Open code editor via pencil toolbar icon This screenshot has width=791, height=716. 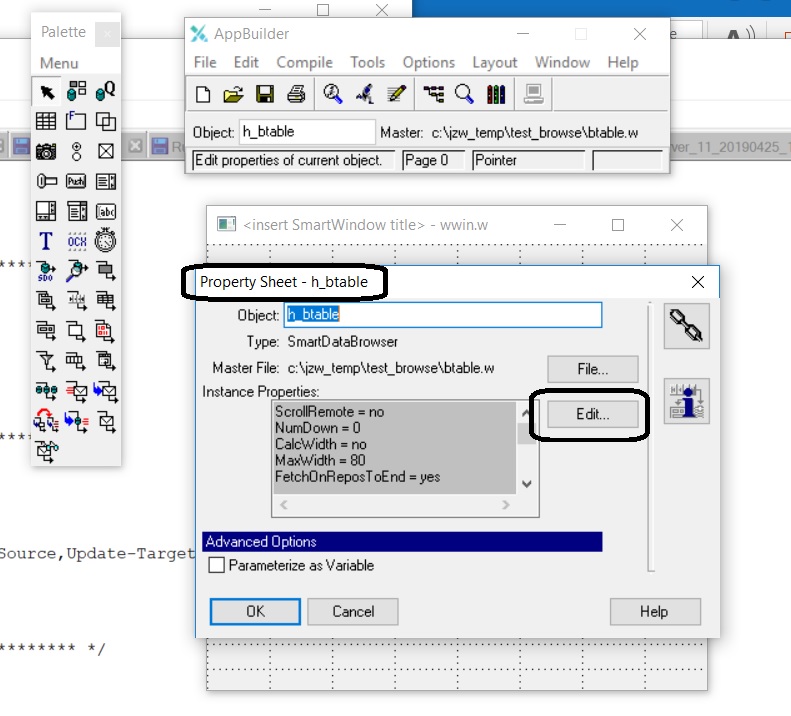tap(397, 94)
